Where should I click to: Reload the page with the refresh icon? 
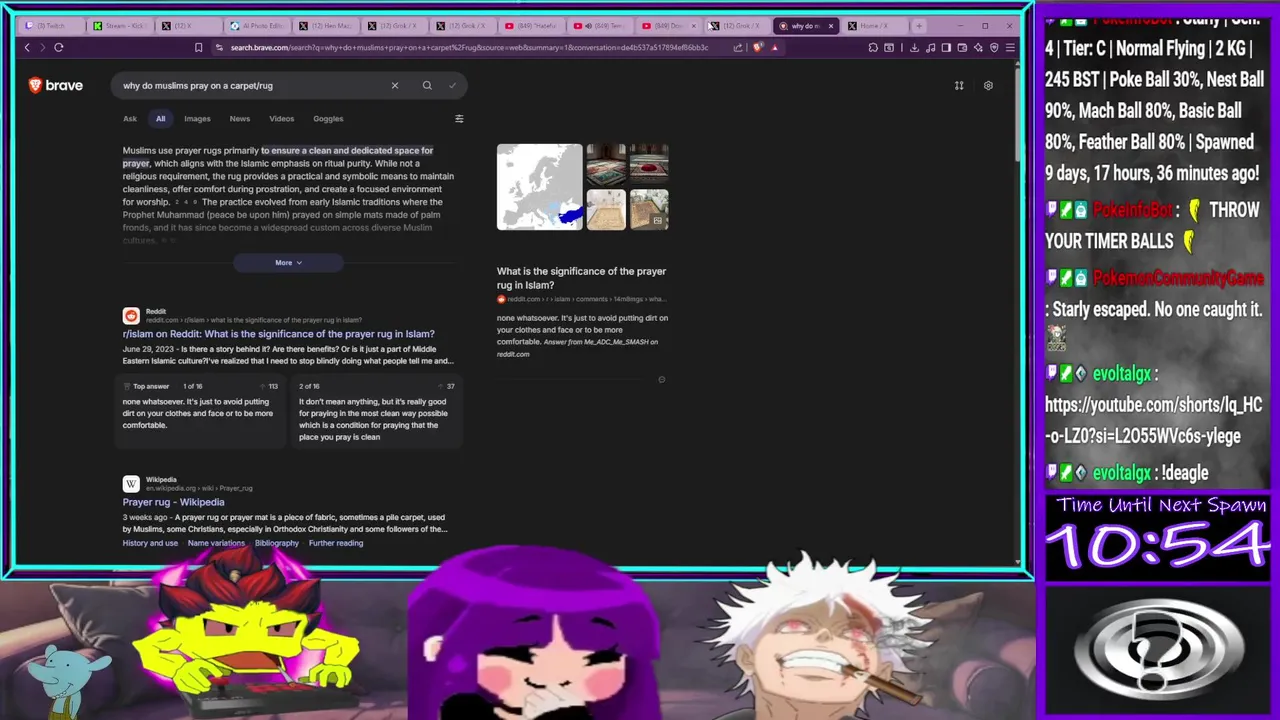[59, 47]
